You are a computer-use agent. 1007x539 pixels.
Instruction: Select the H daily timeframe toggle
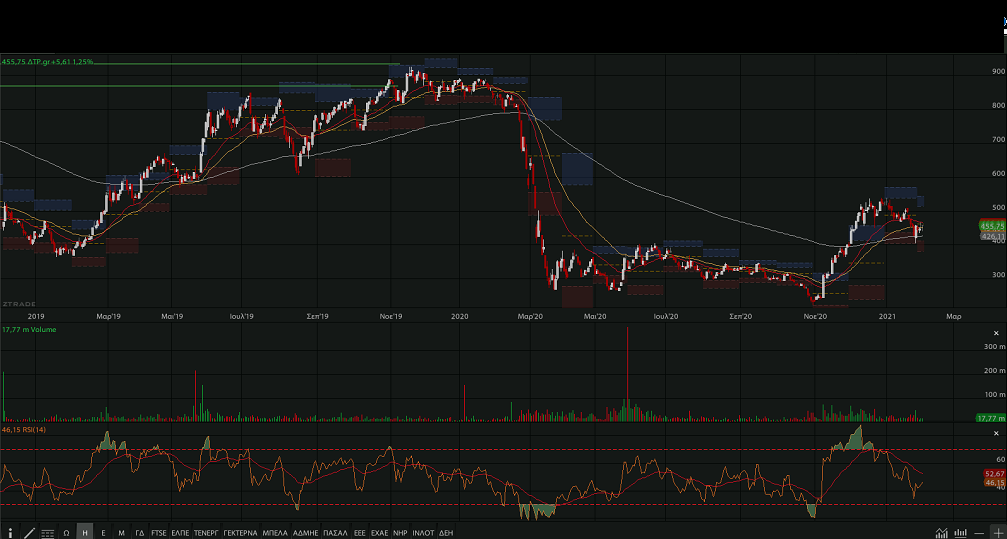coord(84,532)
